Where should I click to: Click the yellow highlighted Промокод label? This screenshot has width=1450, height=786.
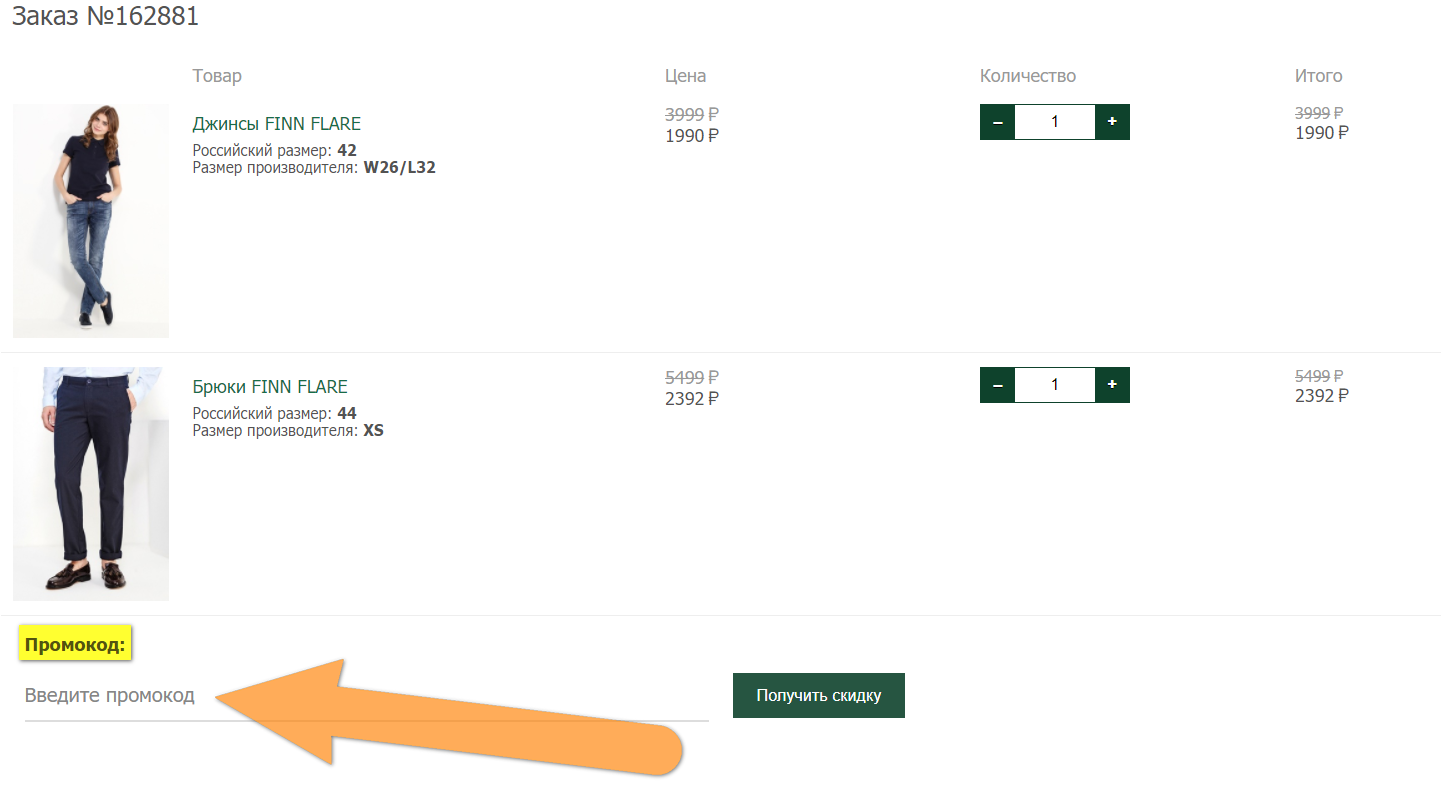click(76, 645)
